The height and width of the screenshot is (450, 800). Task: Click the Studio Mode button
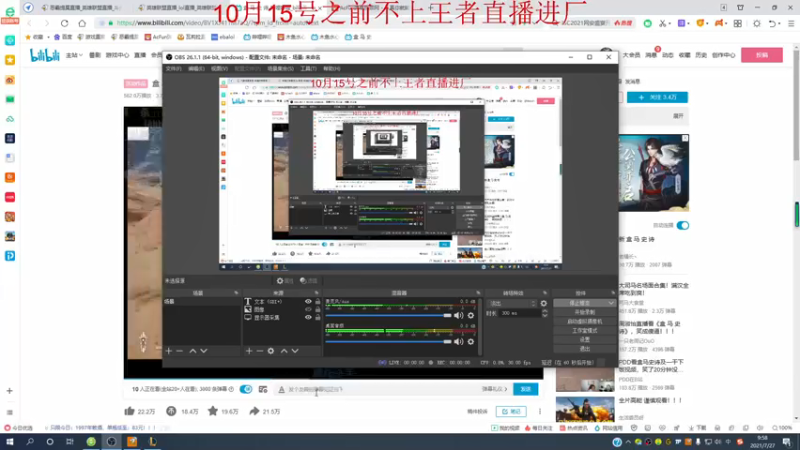[x=585, y=331]
